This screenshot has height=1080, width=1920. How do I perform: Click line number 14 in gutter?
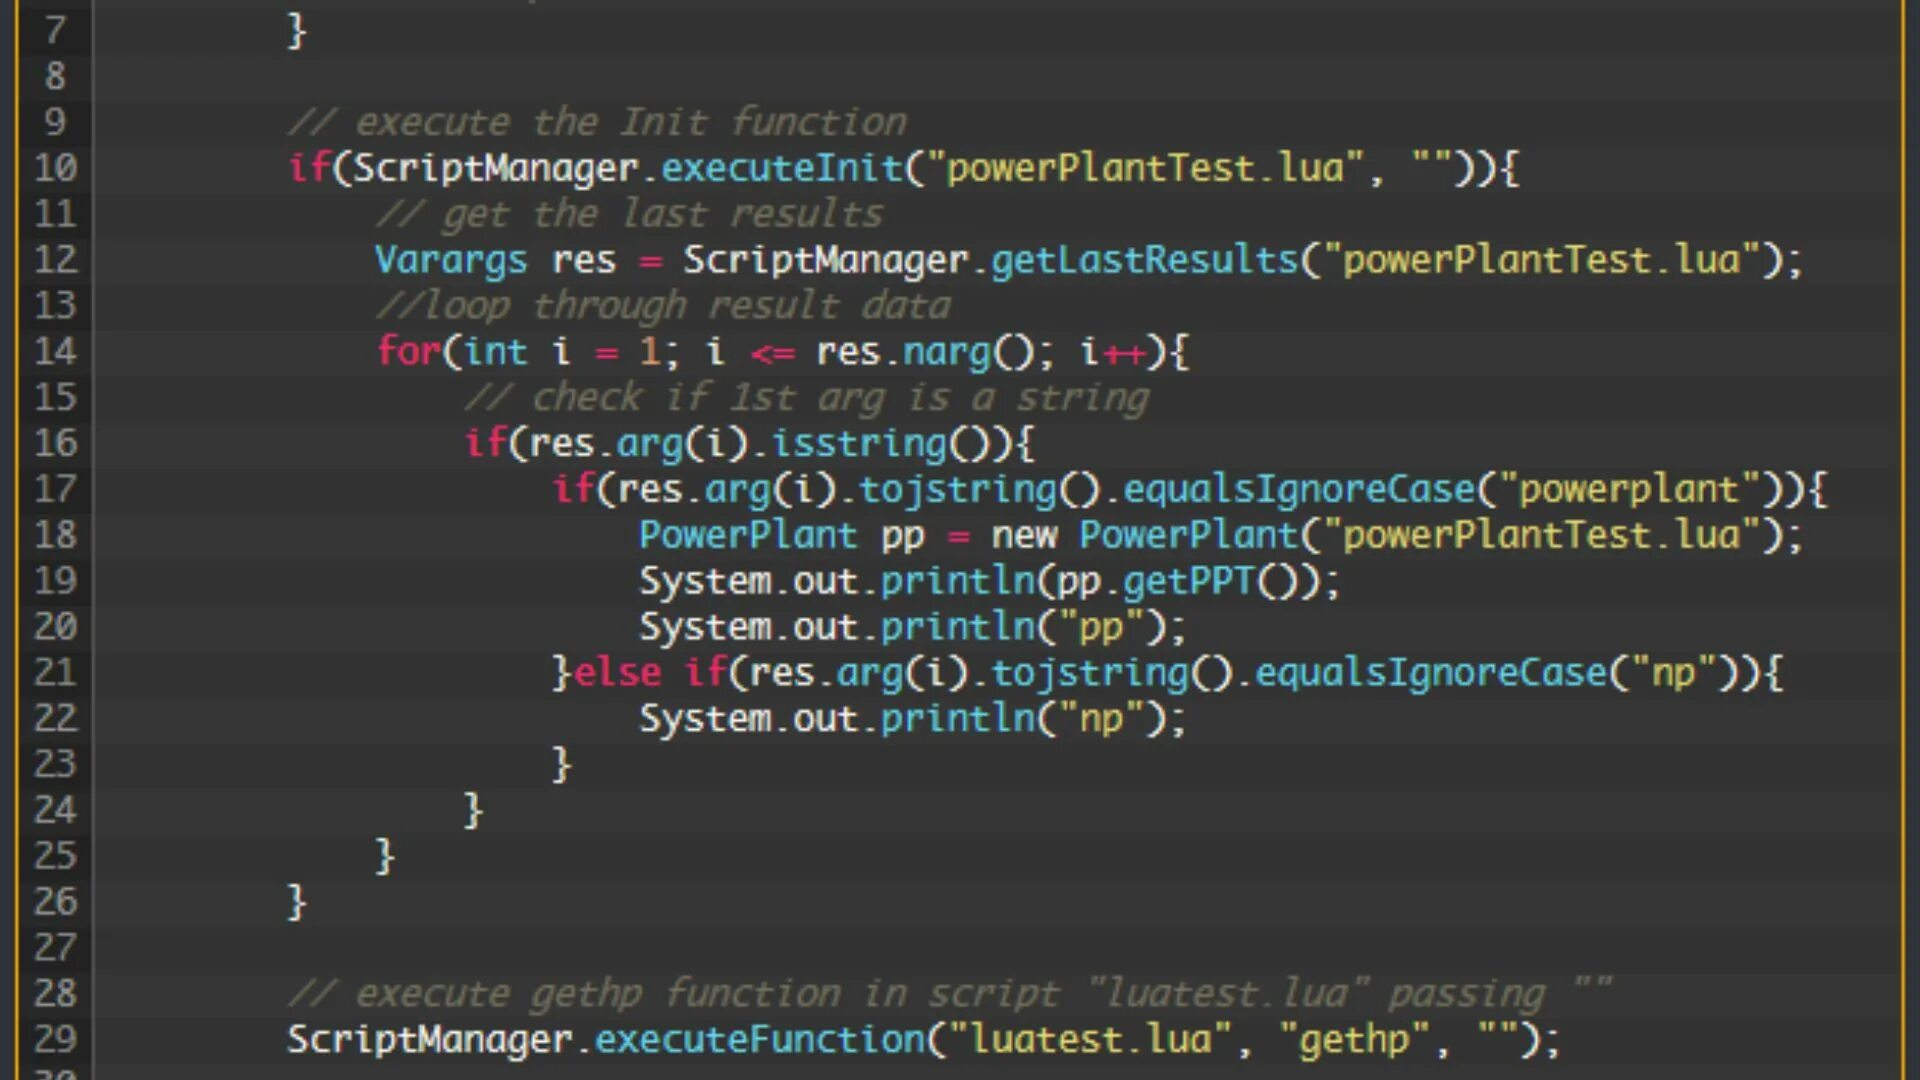point(55,352)
